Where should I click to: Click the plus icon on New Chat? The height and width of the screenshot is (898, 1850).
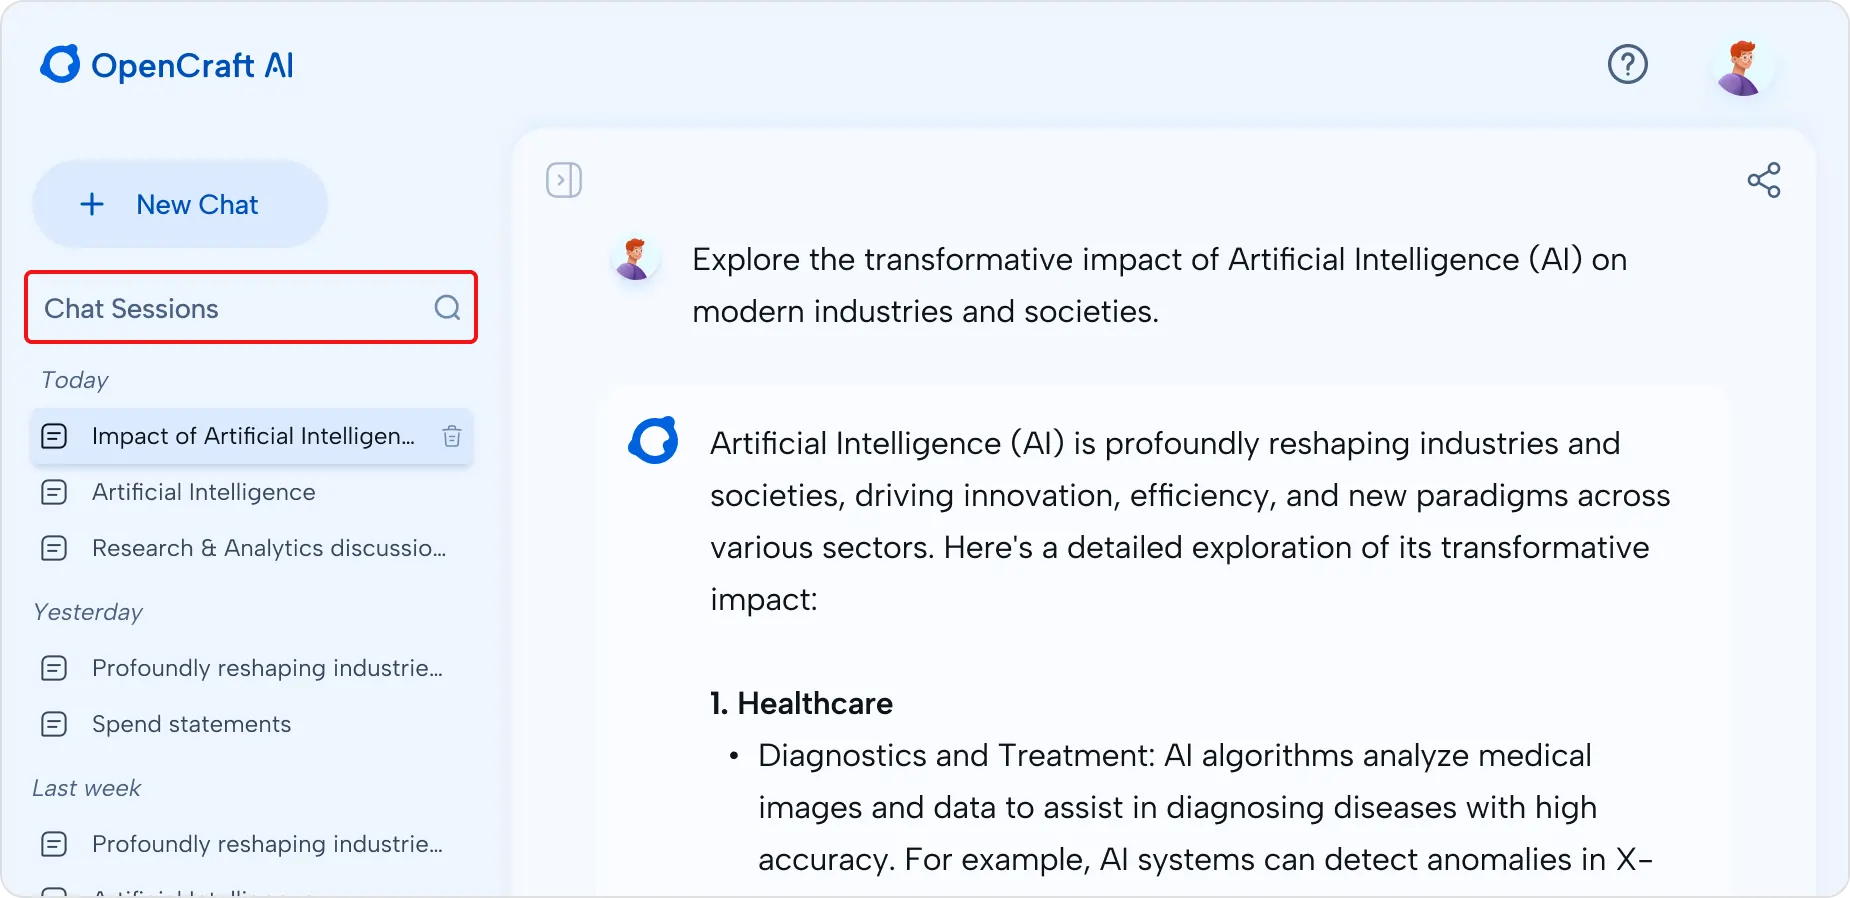92,204
